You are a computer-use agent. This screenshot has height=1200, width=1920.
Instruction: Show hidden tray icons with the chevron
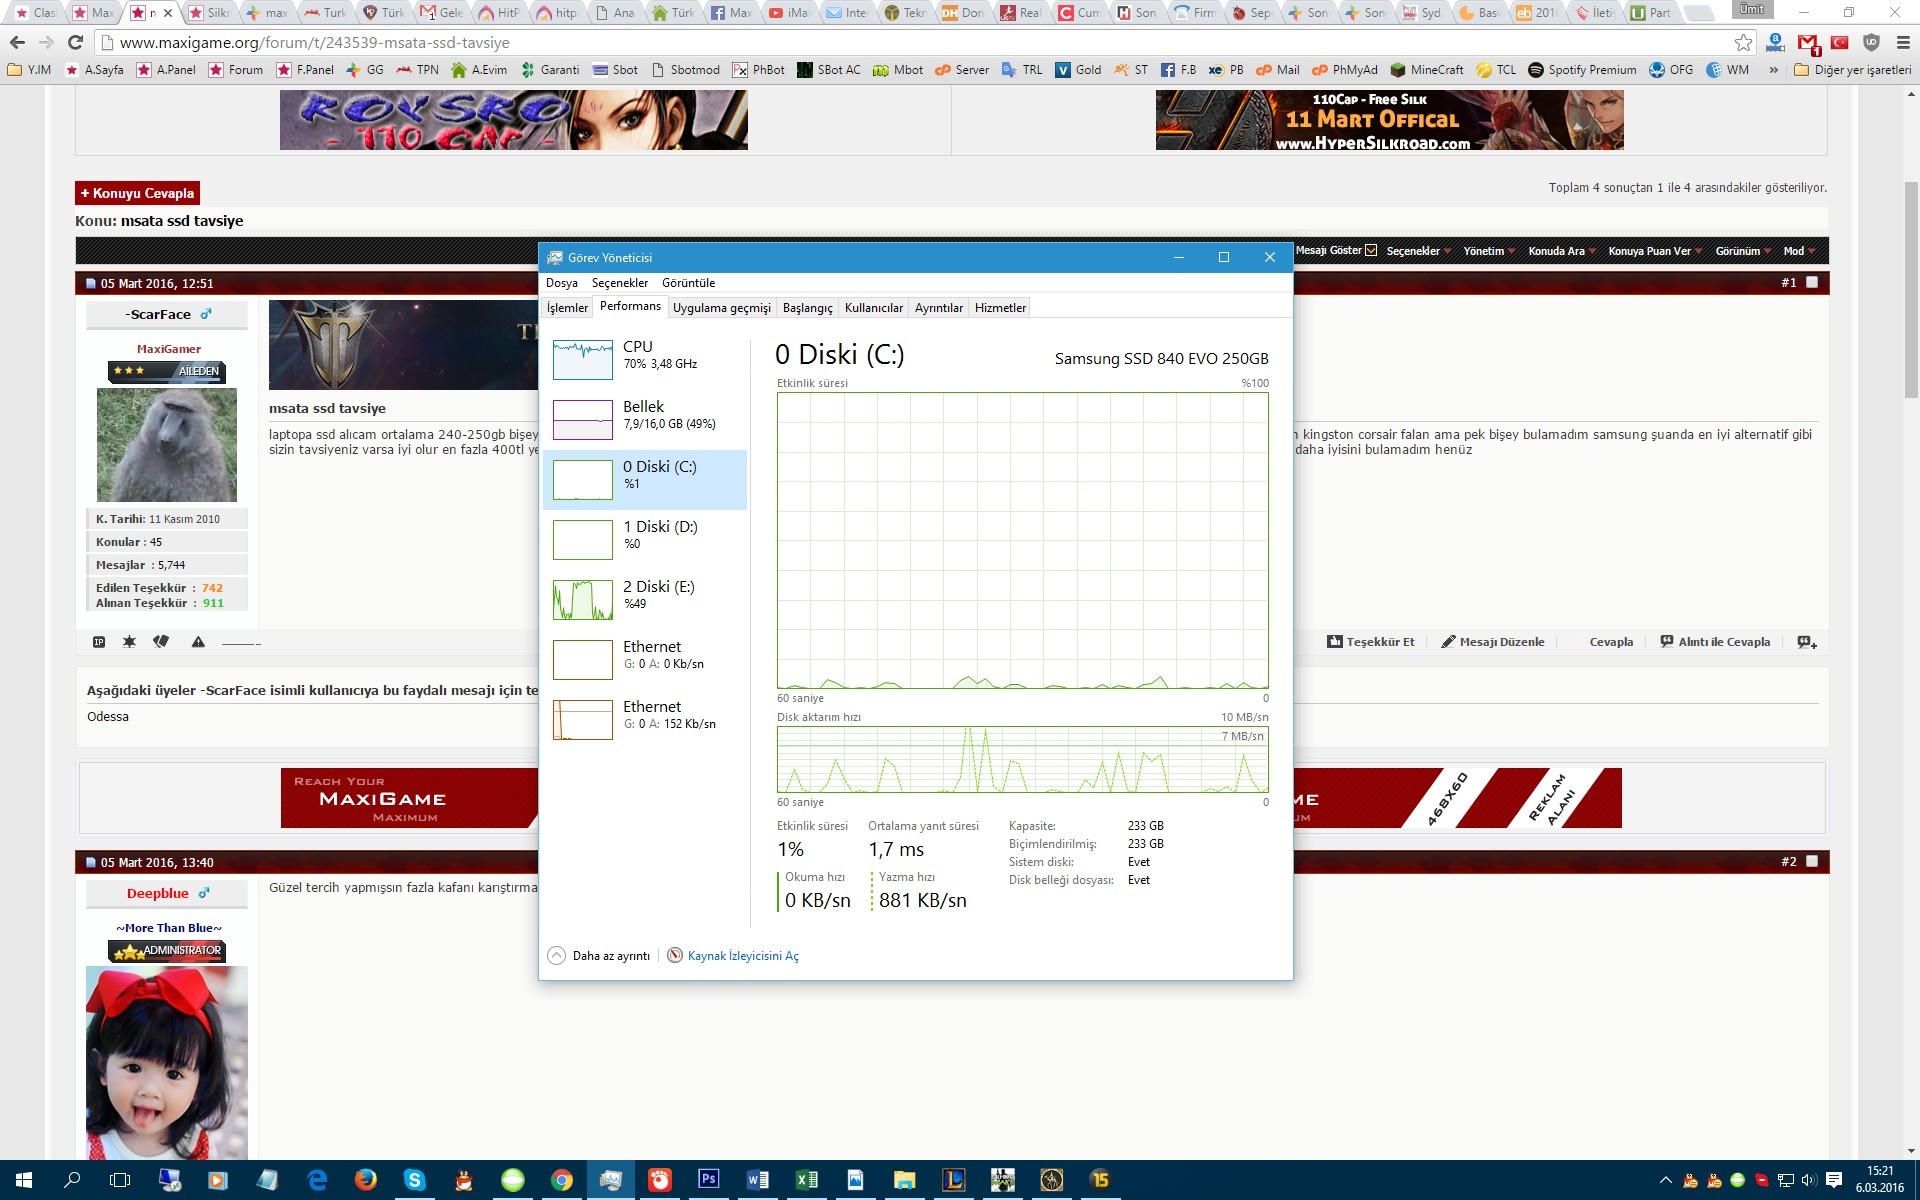[1665, 1180]
